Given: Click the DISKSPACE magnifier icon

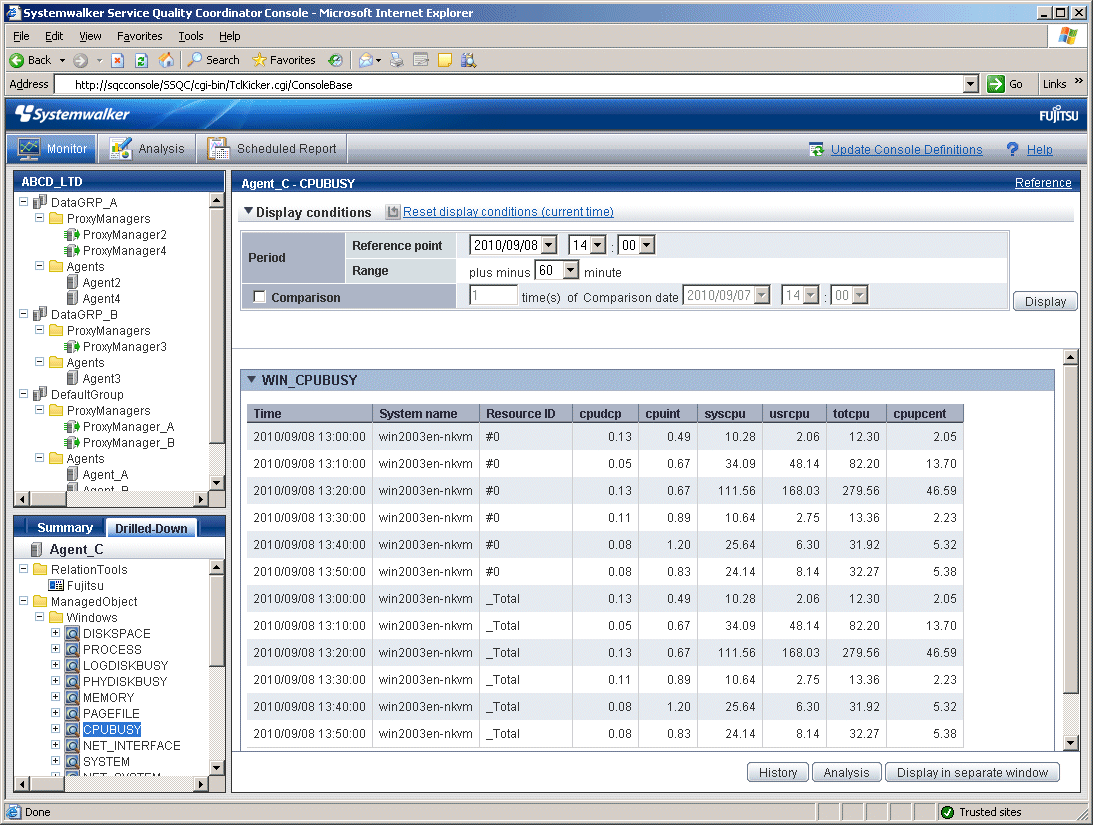Looking at the screenshot, I should [x=72, y=633].
